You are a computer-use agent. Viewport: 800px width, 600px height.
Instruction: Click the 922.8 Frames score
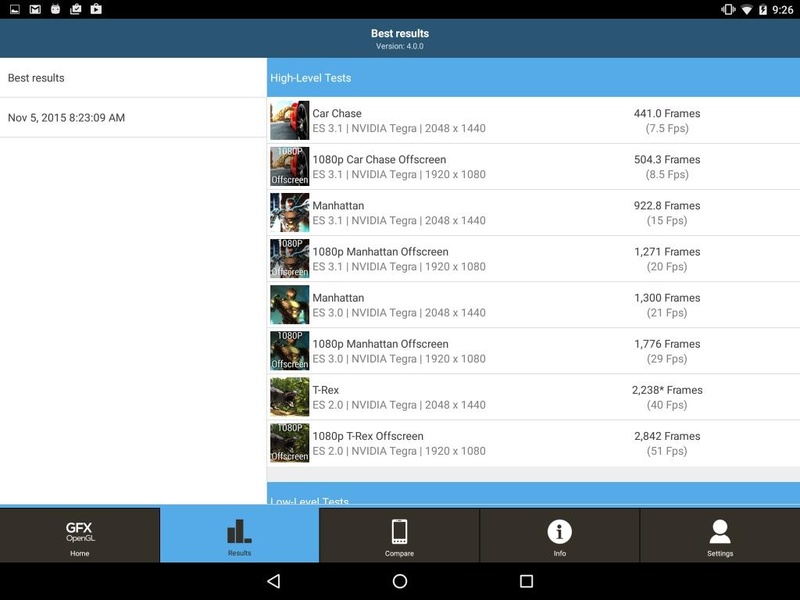point(667,206)
